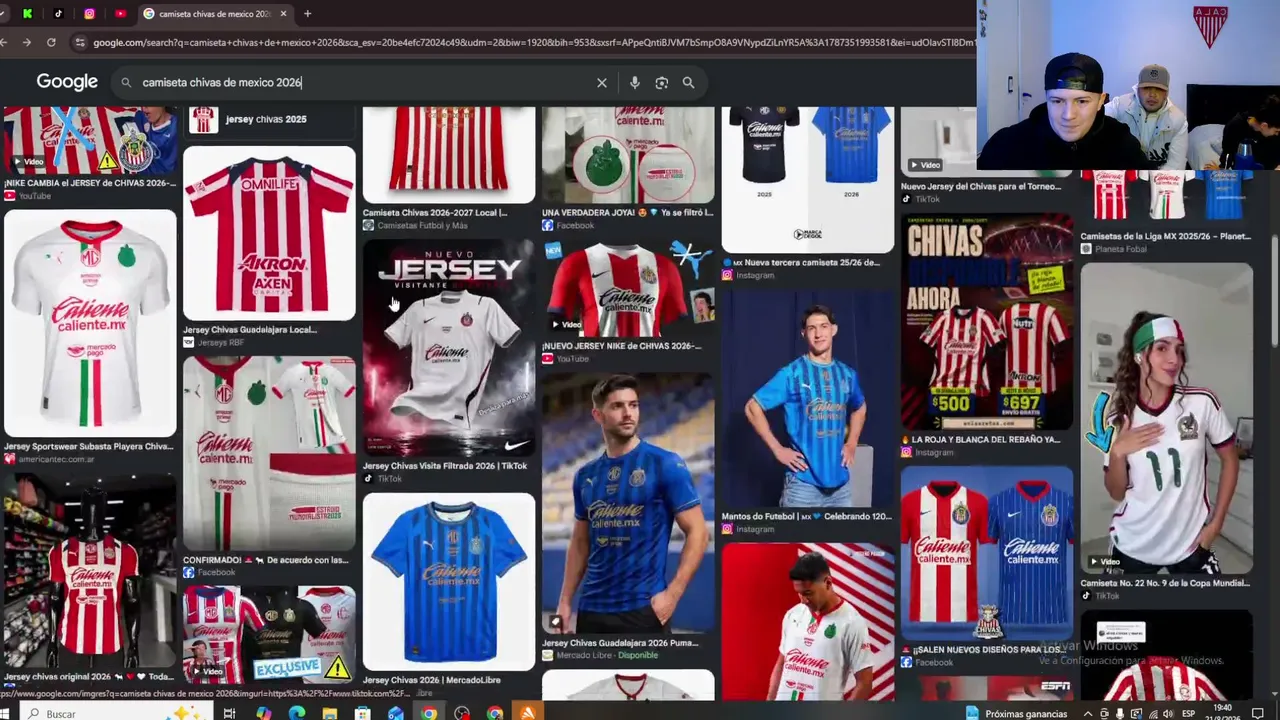This screenshot has height=720, width=1280.
Task: Launch Microsoft Edge from the taskbar
Action: [296, 713]
